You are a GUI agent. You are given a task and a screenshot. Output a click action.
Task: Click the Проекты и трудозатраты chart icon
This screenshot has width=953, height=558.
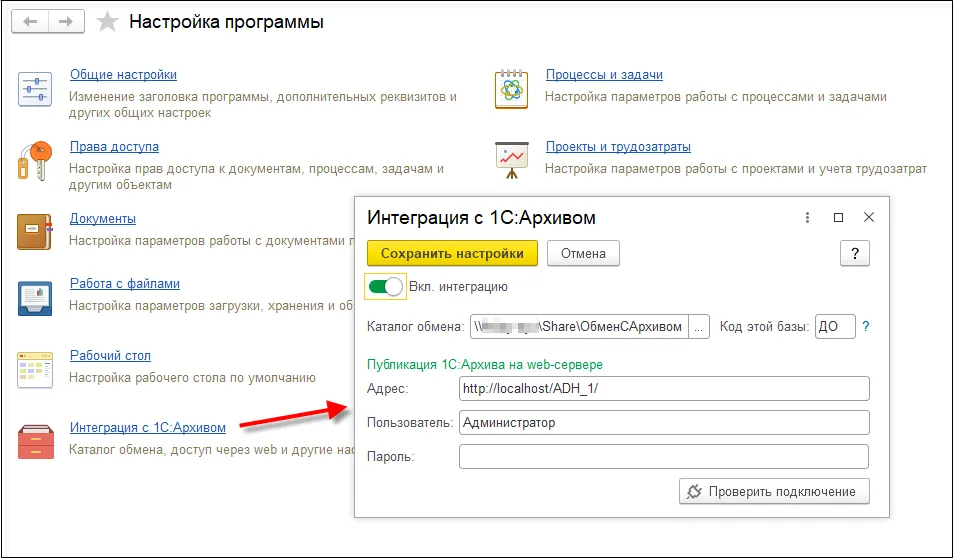pos(511,160)
